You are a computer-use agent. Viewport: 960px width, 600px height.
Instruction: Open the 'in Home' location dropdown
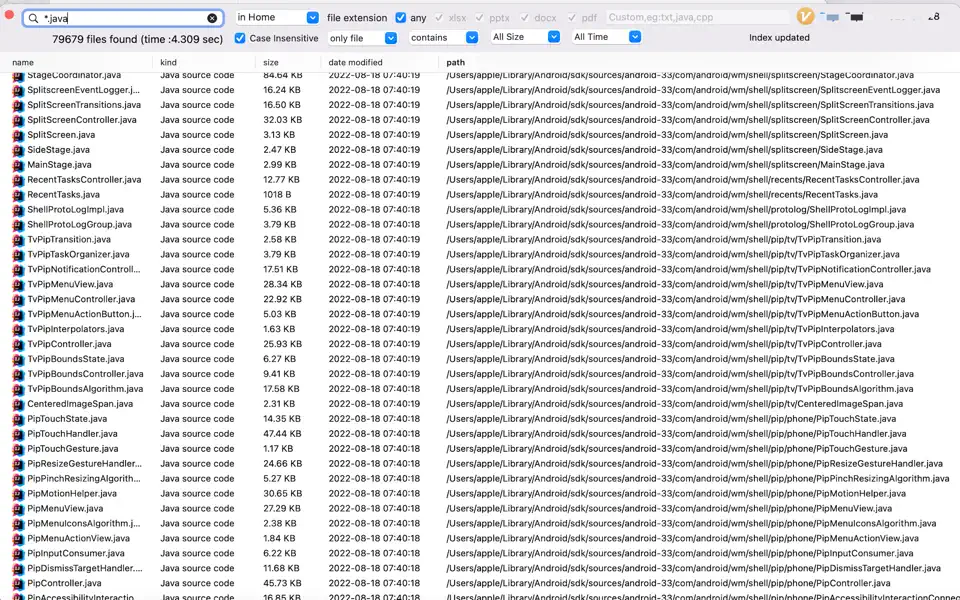click(x=277, y=18)
